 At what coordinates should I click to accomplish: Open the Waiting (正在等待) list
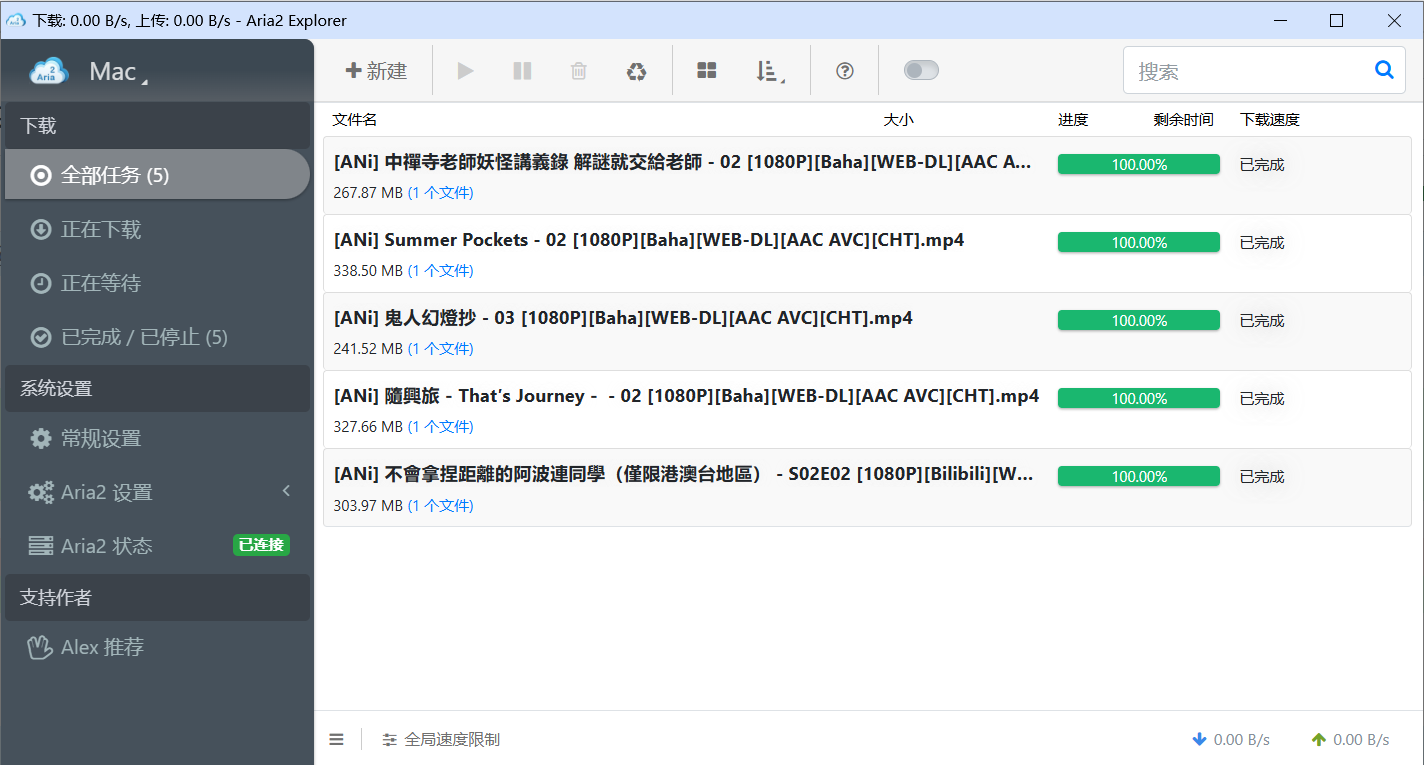point(157,283)
